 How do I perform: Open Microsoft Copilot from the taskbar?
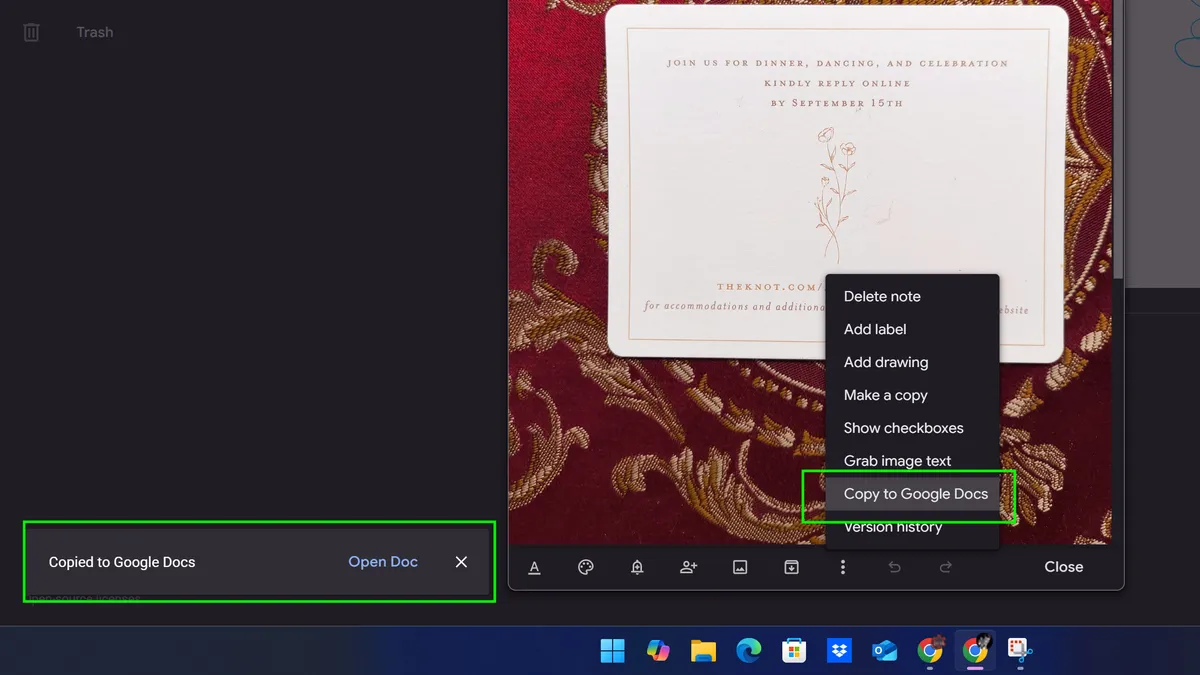pyautogui.click(x=658, y=651)
